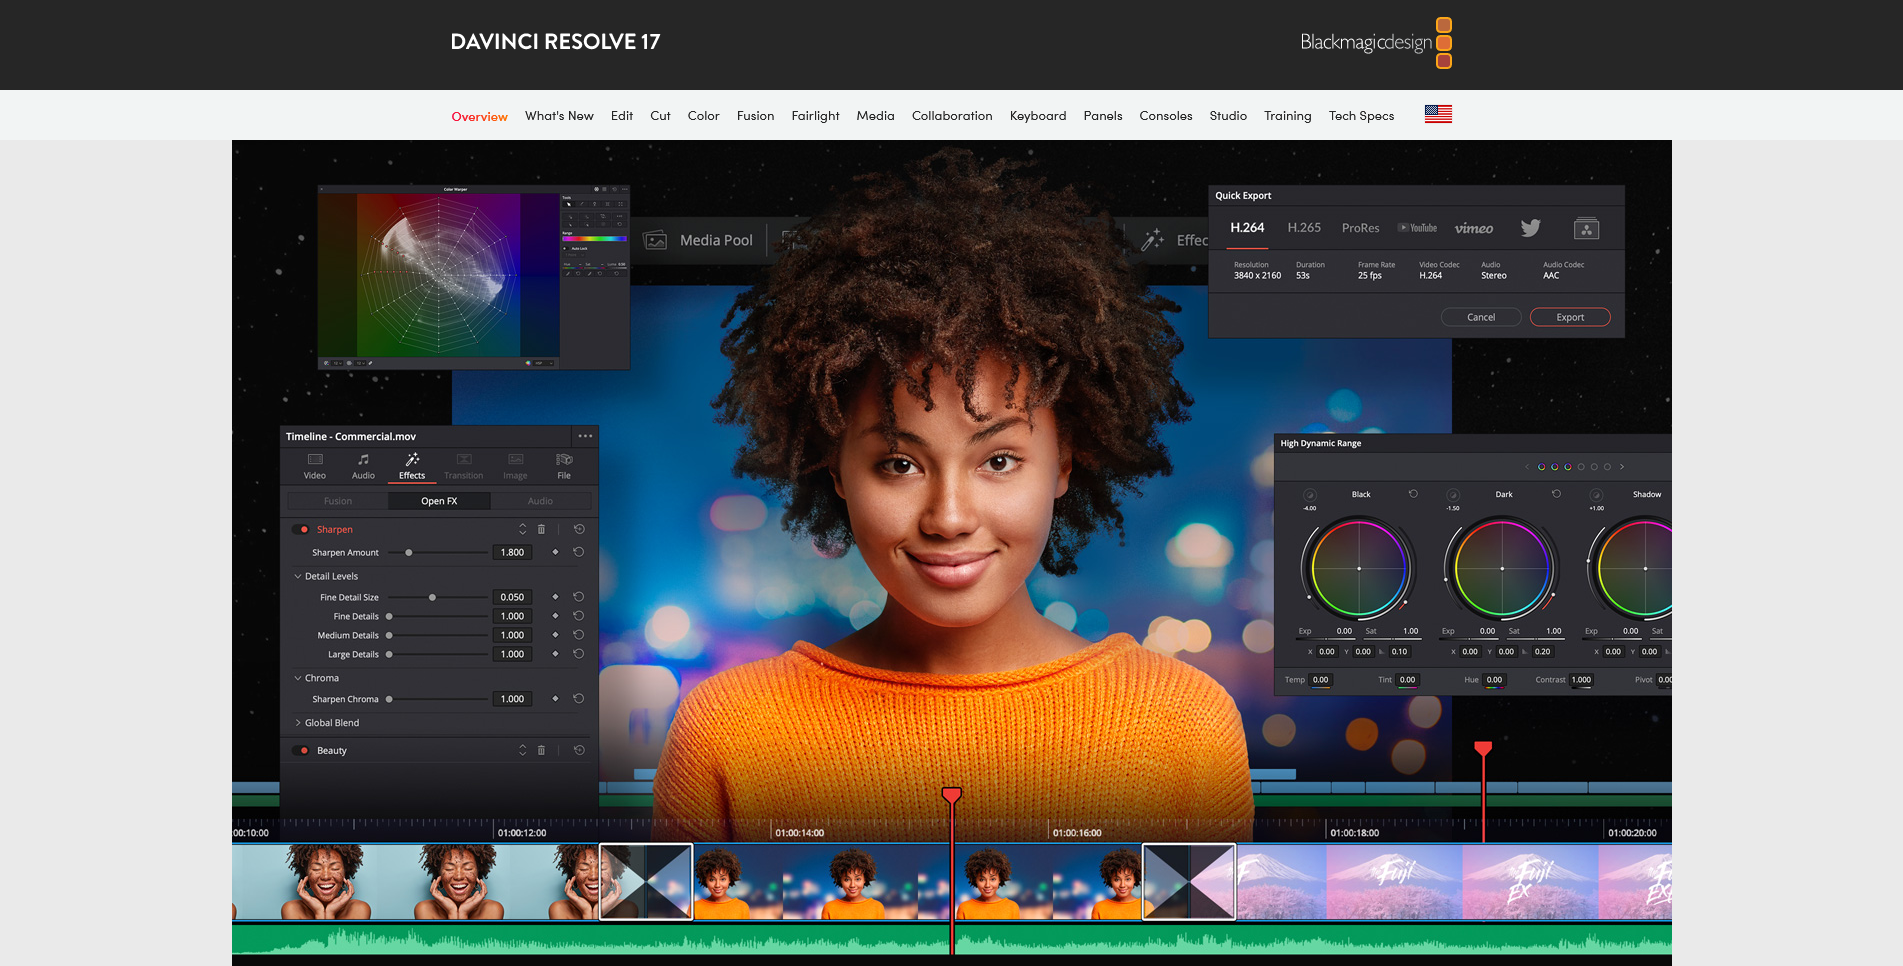Open the Collaboration link in navigation
Image resolution: width=1903 pixels, height=966 pixels.
pyautogui.click(x=952, y=116)
